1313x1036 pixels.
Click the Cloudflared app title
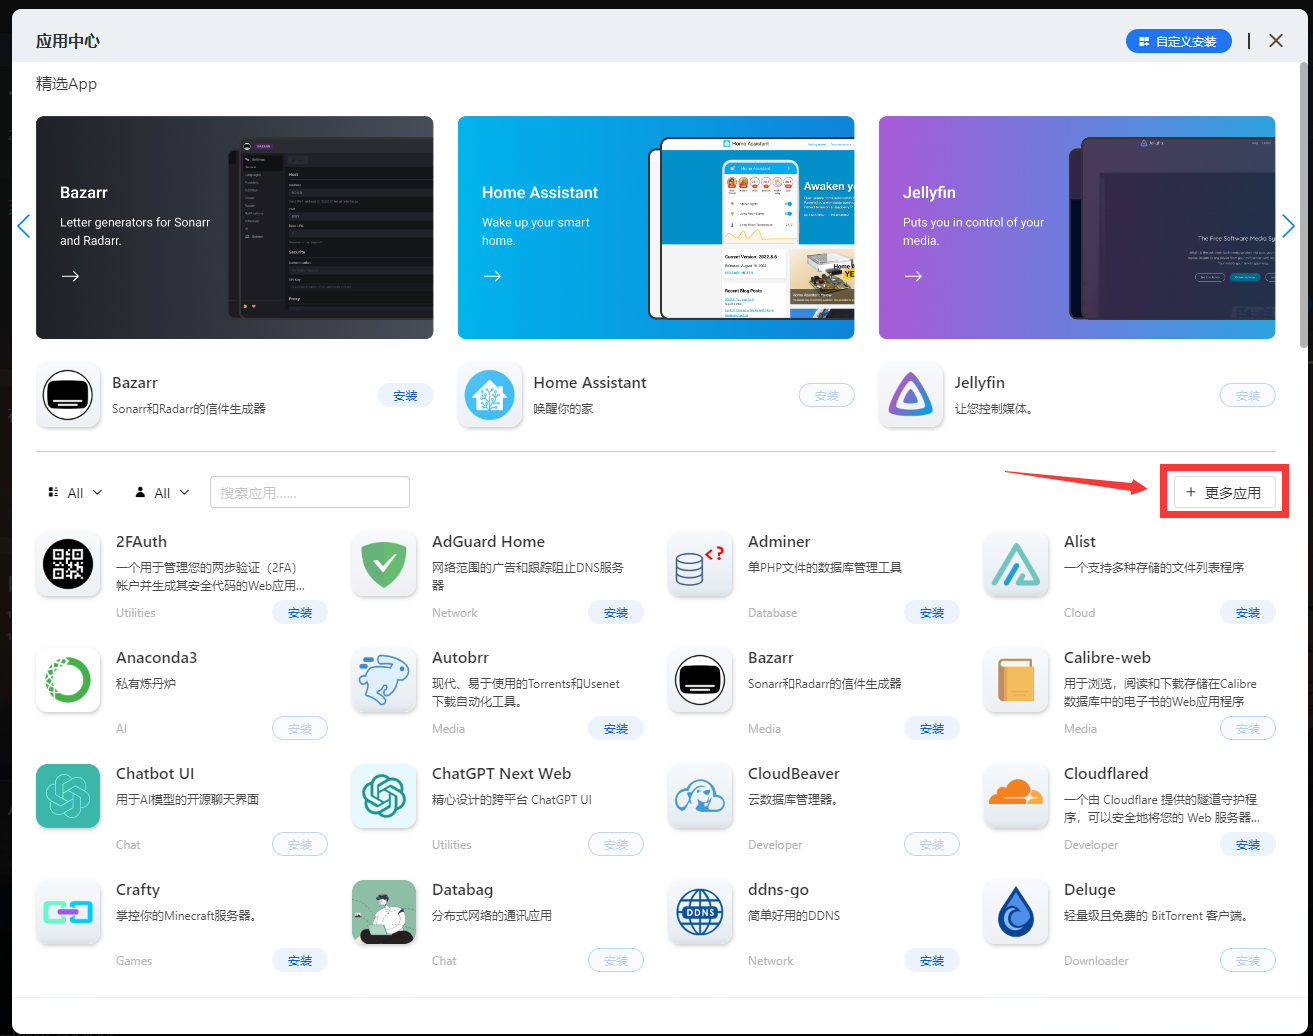[1106, 774]
